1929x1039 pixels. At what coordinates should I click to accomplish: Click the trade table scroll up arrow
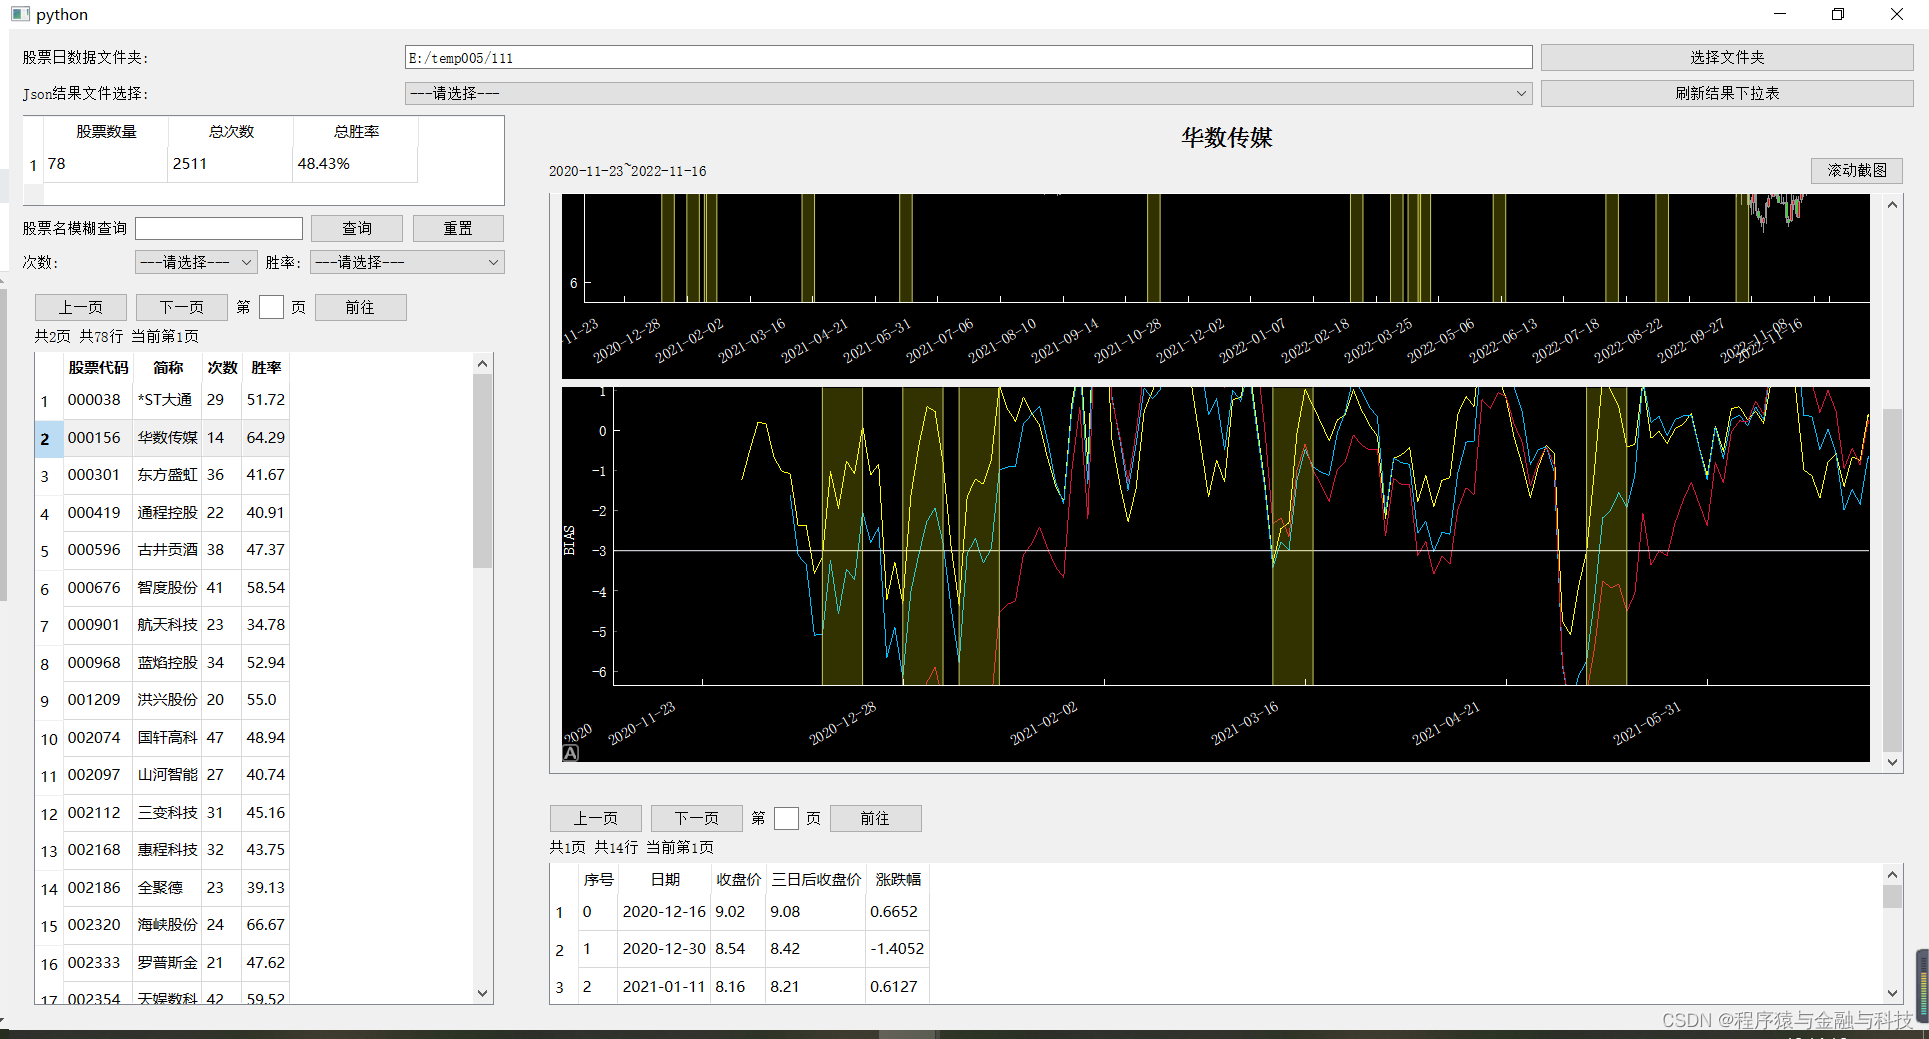tap(1892, 875)
